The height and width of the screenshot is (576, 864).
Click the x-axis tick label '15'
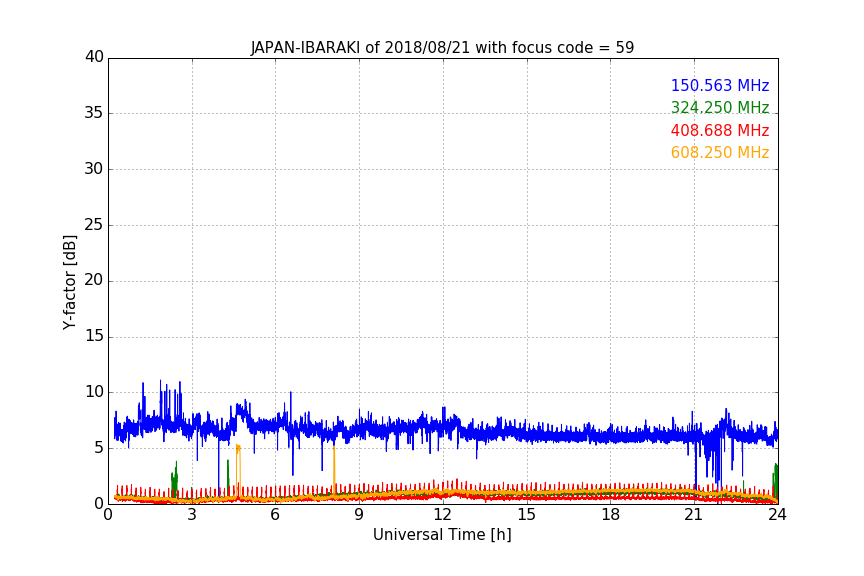[526, 515]
